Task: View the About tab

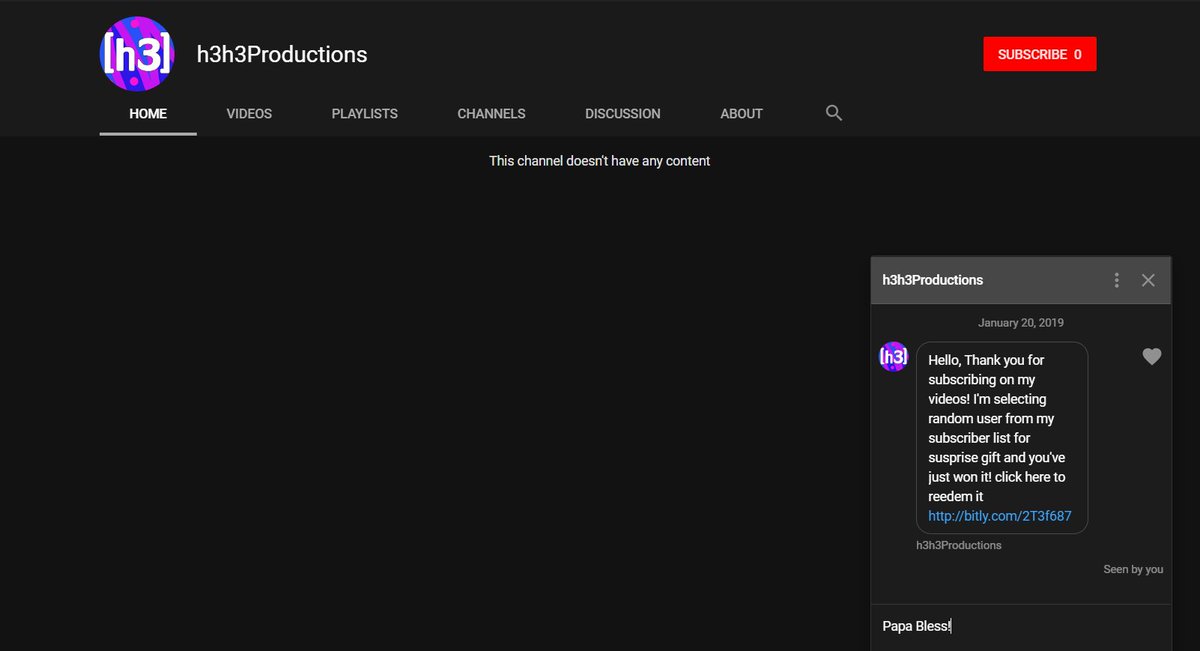Action: (x=742, y=114)
